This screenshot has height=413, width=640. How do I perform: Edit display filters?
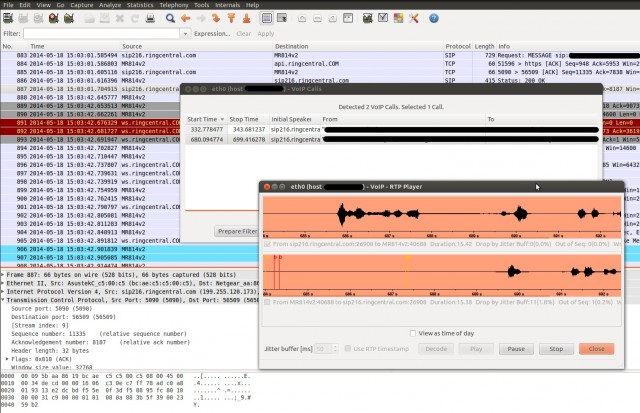(383, 18)
